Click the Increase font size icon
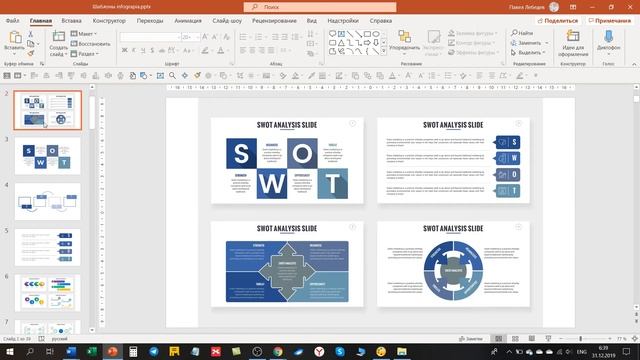This screenshot has width=640, height=360. point(205,37)
